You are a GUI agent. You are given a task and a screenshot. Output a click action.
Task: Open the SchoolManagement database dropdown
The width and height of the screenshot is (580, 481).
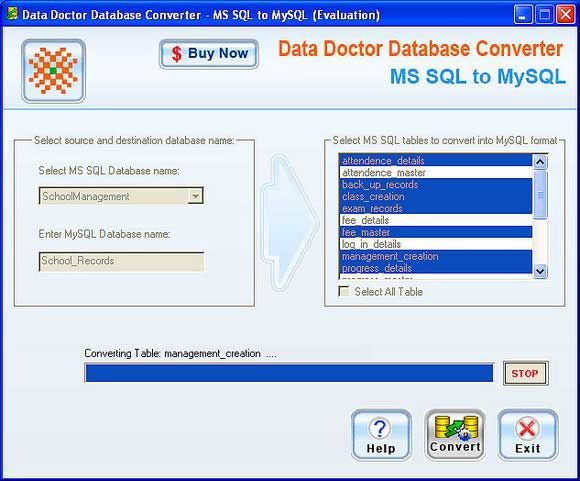click(195, 196)
